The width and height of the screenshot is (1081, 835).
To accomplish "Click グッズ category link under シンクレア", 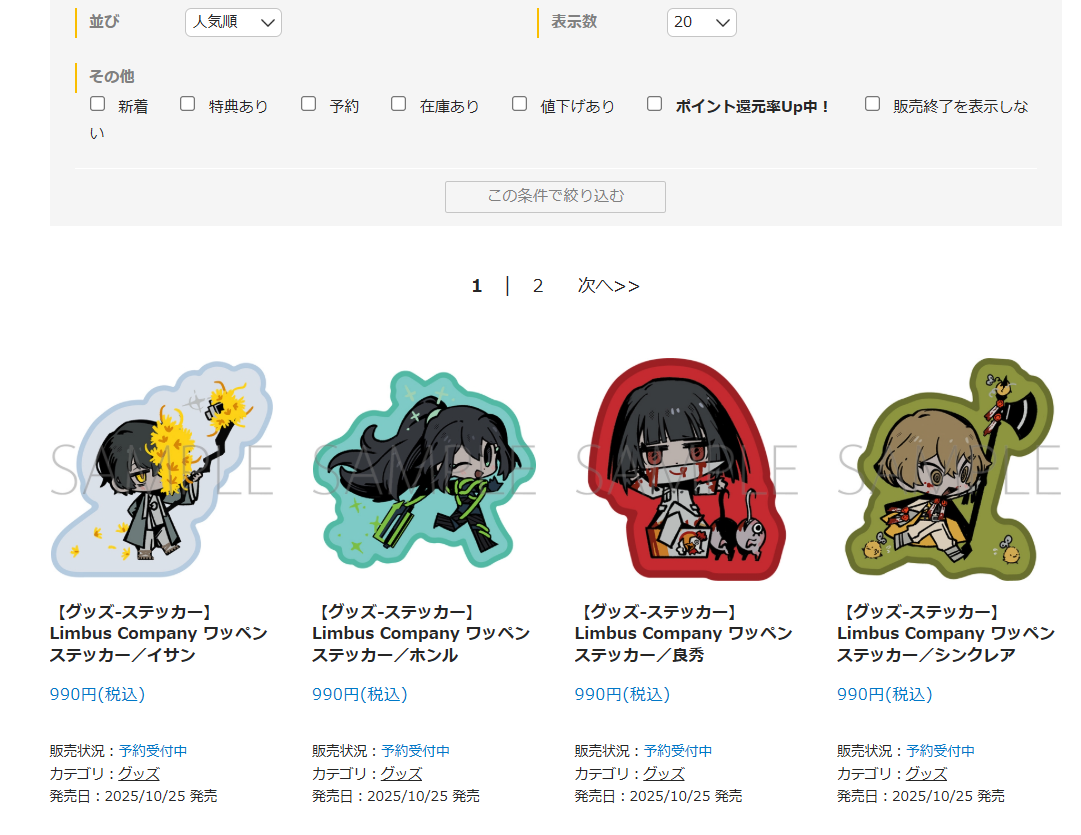I will point(926,774).
